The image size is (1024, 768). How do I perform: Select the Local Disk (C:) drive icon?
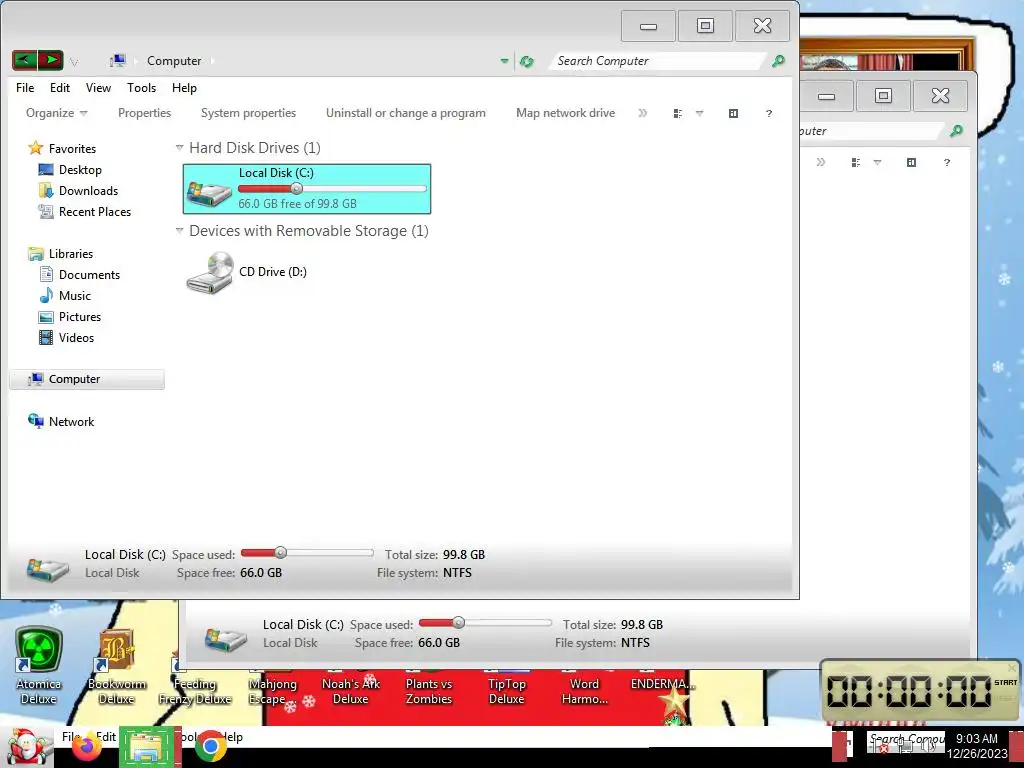(209, 193)
